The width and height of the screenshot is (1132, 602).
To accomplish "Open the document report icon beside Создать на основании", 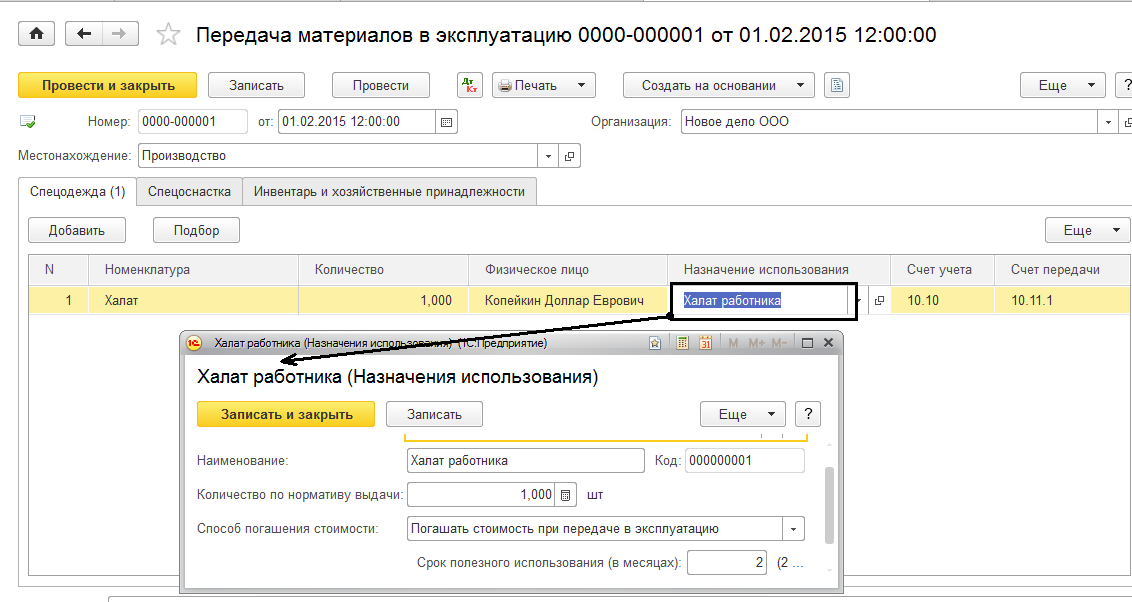I will 837,86.
